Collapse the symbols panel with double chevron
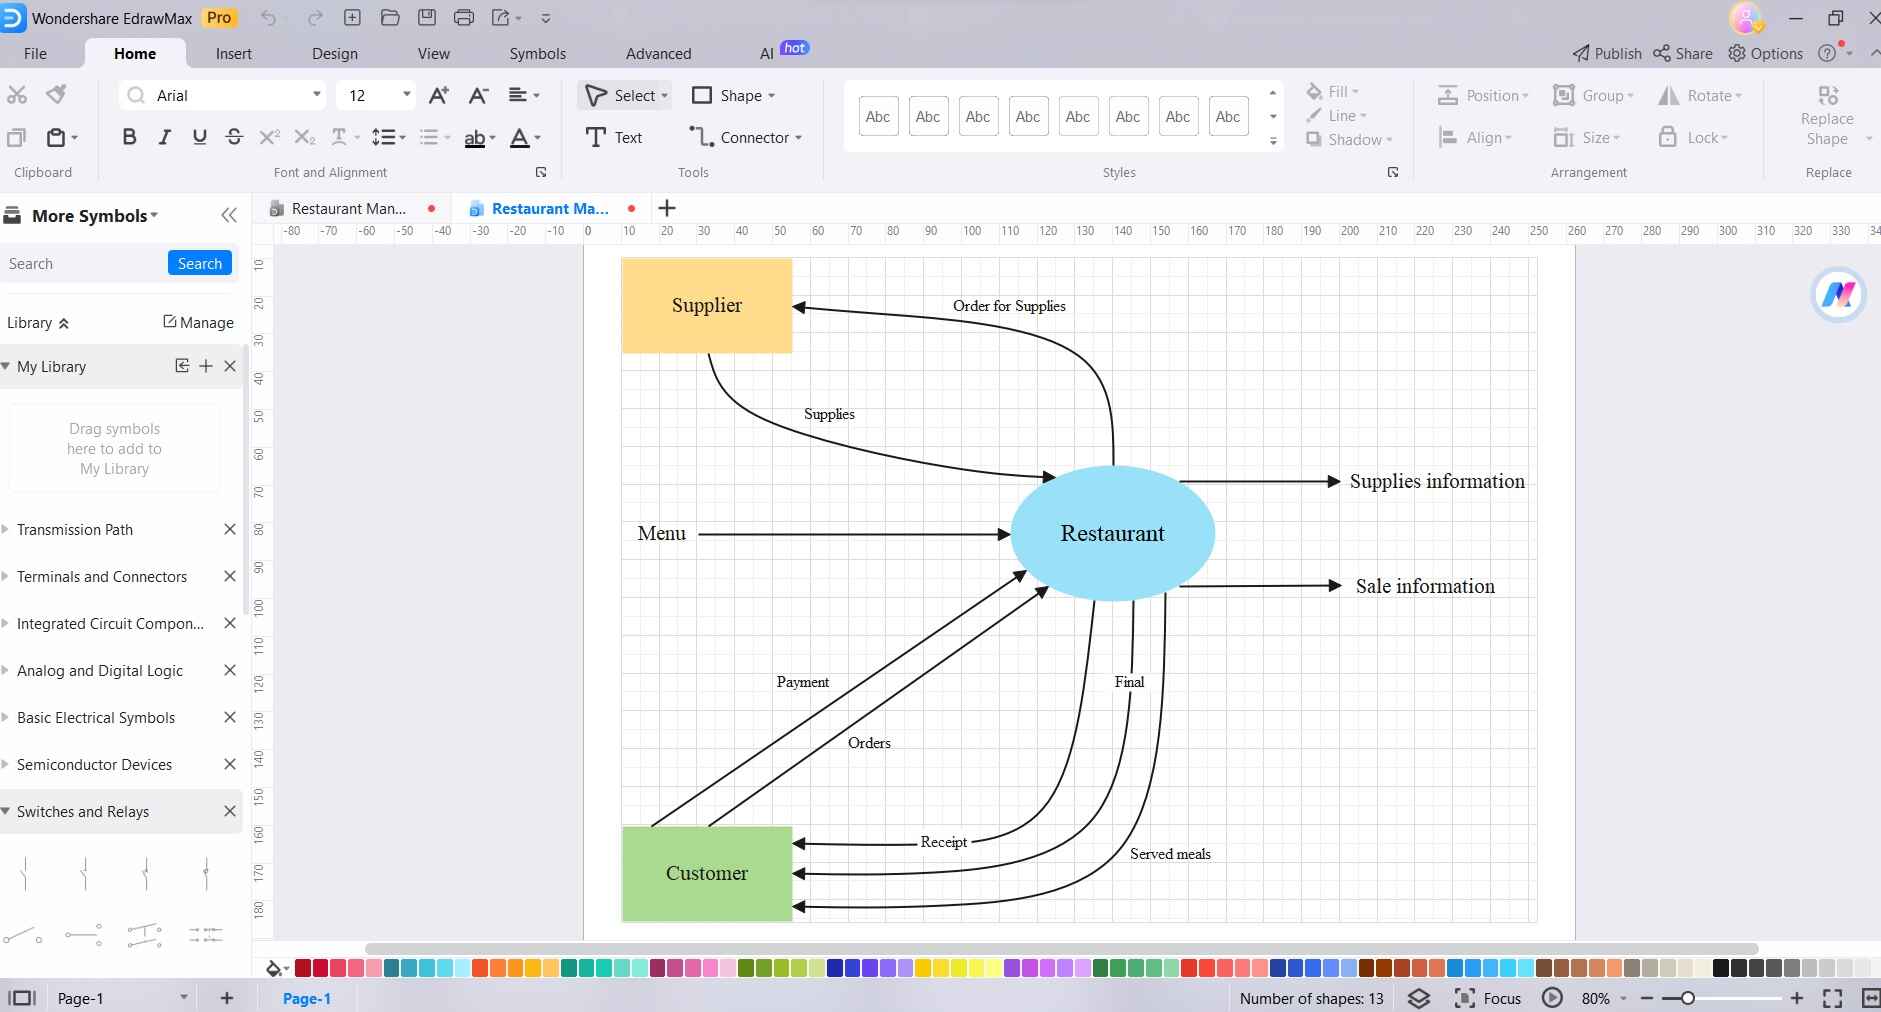Viewport: 1881px width, 1012px height. pyautogui.click(x=229, y=215)
